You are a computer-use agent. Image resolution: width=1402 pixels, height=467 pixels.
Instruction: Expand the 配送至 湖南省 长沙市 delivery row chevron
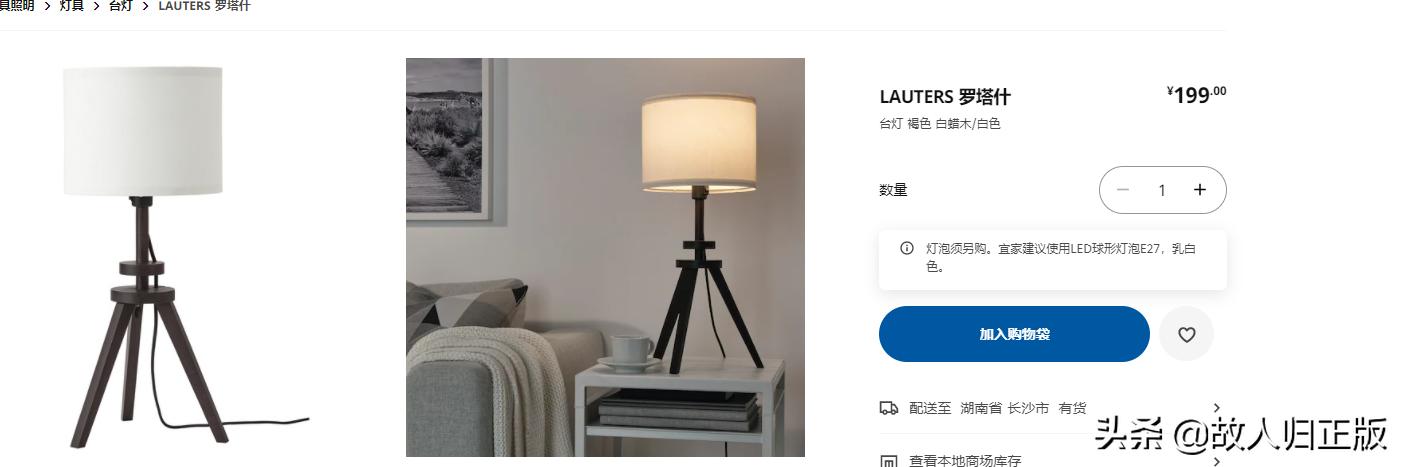coord(1217,408)
